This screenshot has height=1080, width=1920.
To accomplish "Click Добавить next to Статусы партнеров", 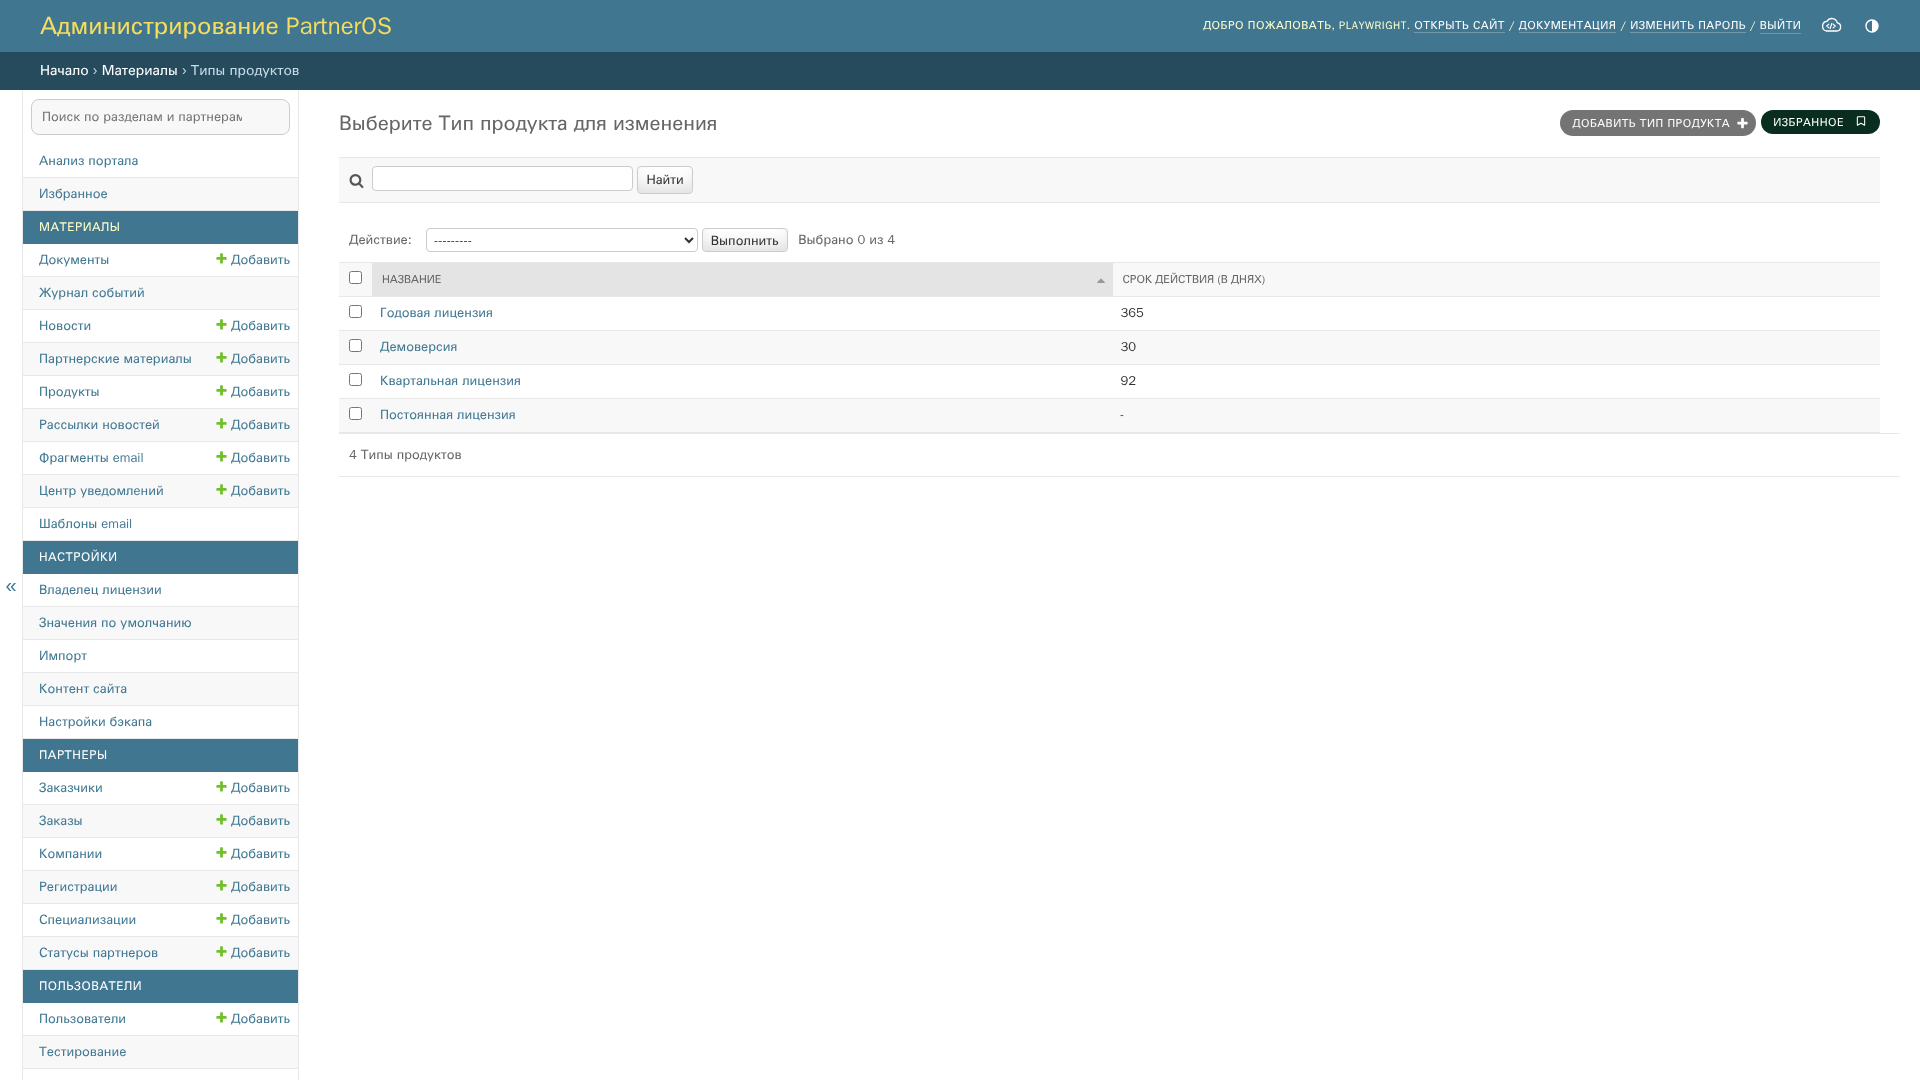I will pos(253,953).
